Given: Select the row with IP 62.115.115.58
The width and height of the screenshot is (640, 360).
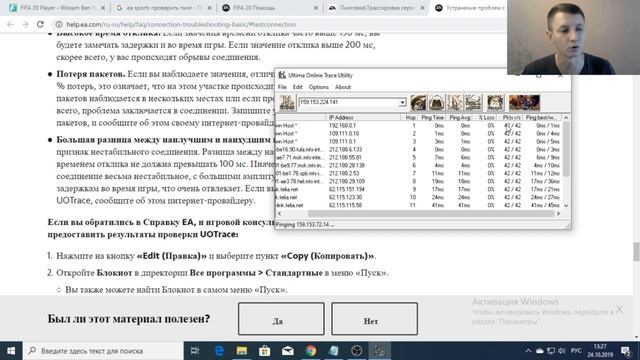Looking at the screenshot, I should (x=419, y=205).
